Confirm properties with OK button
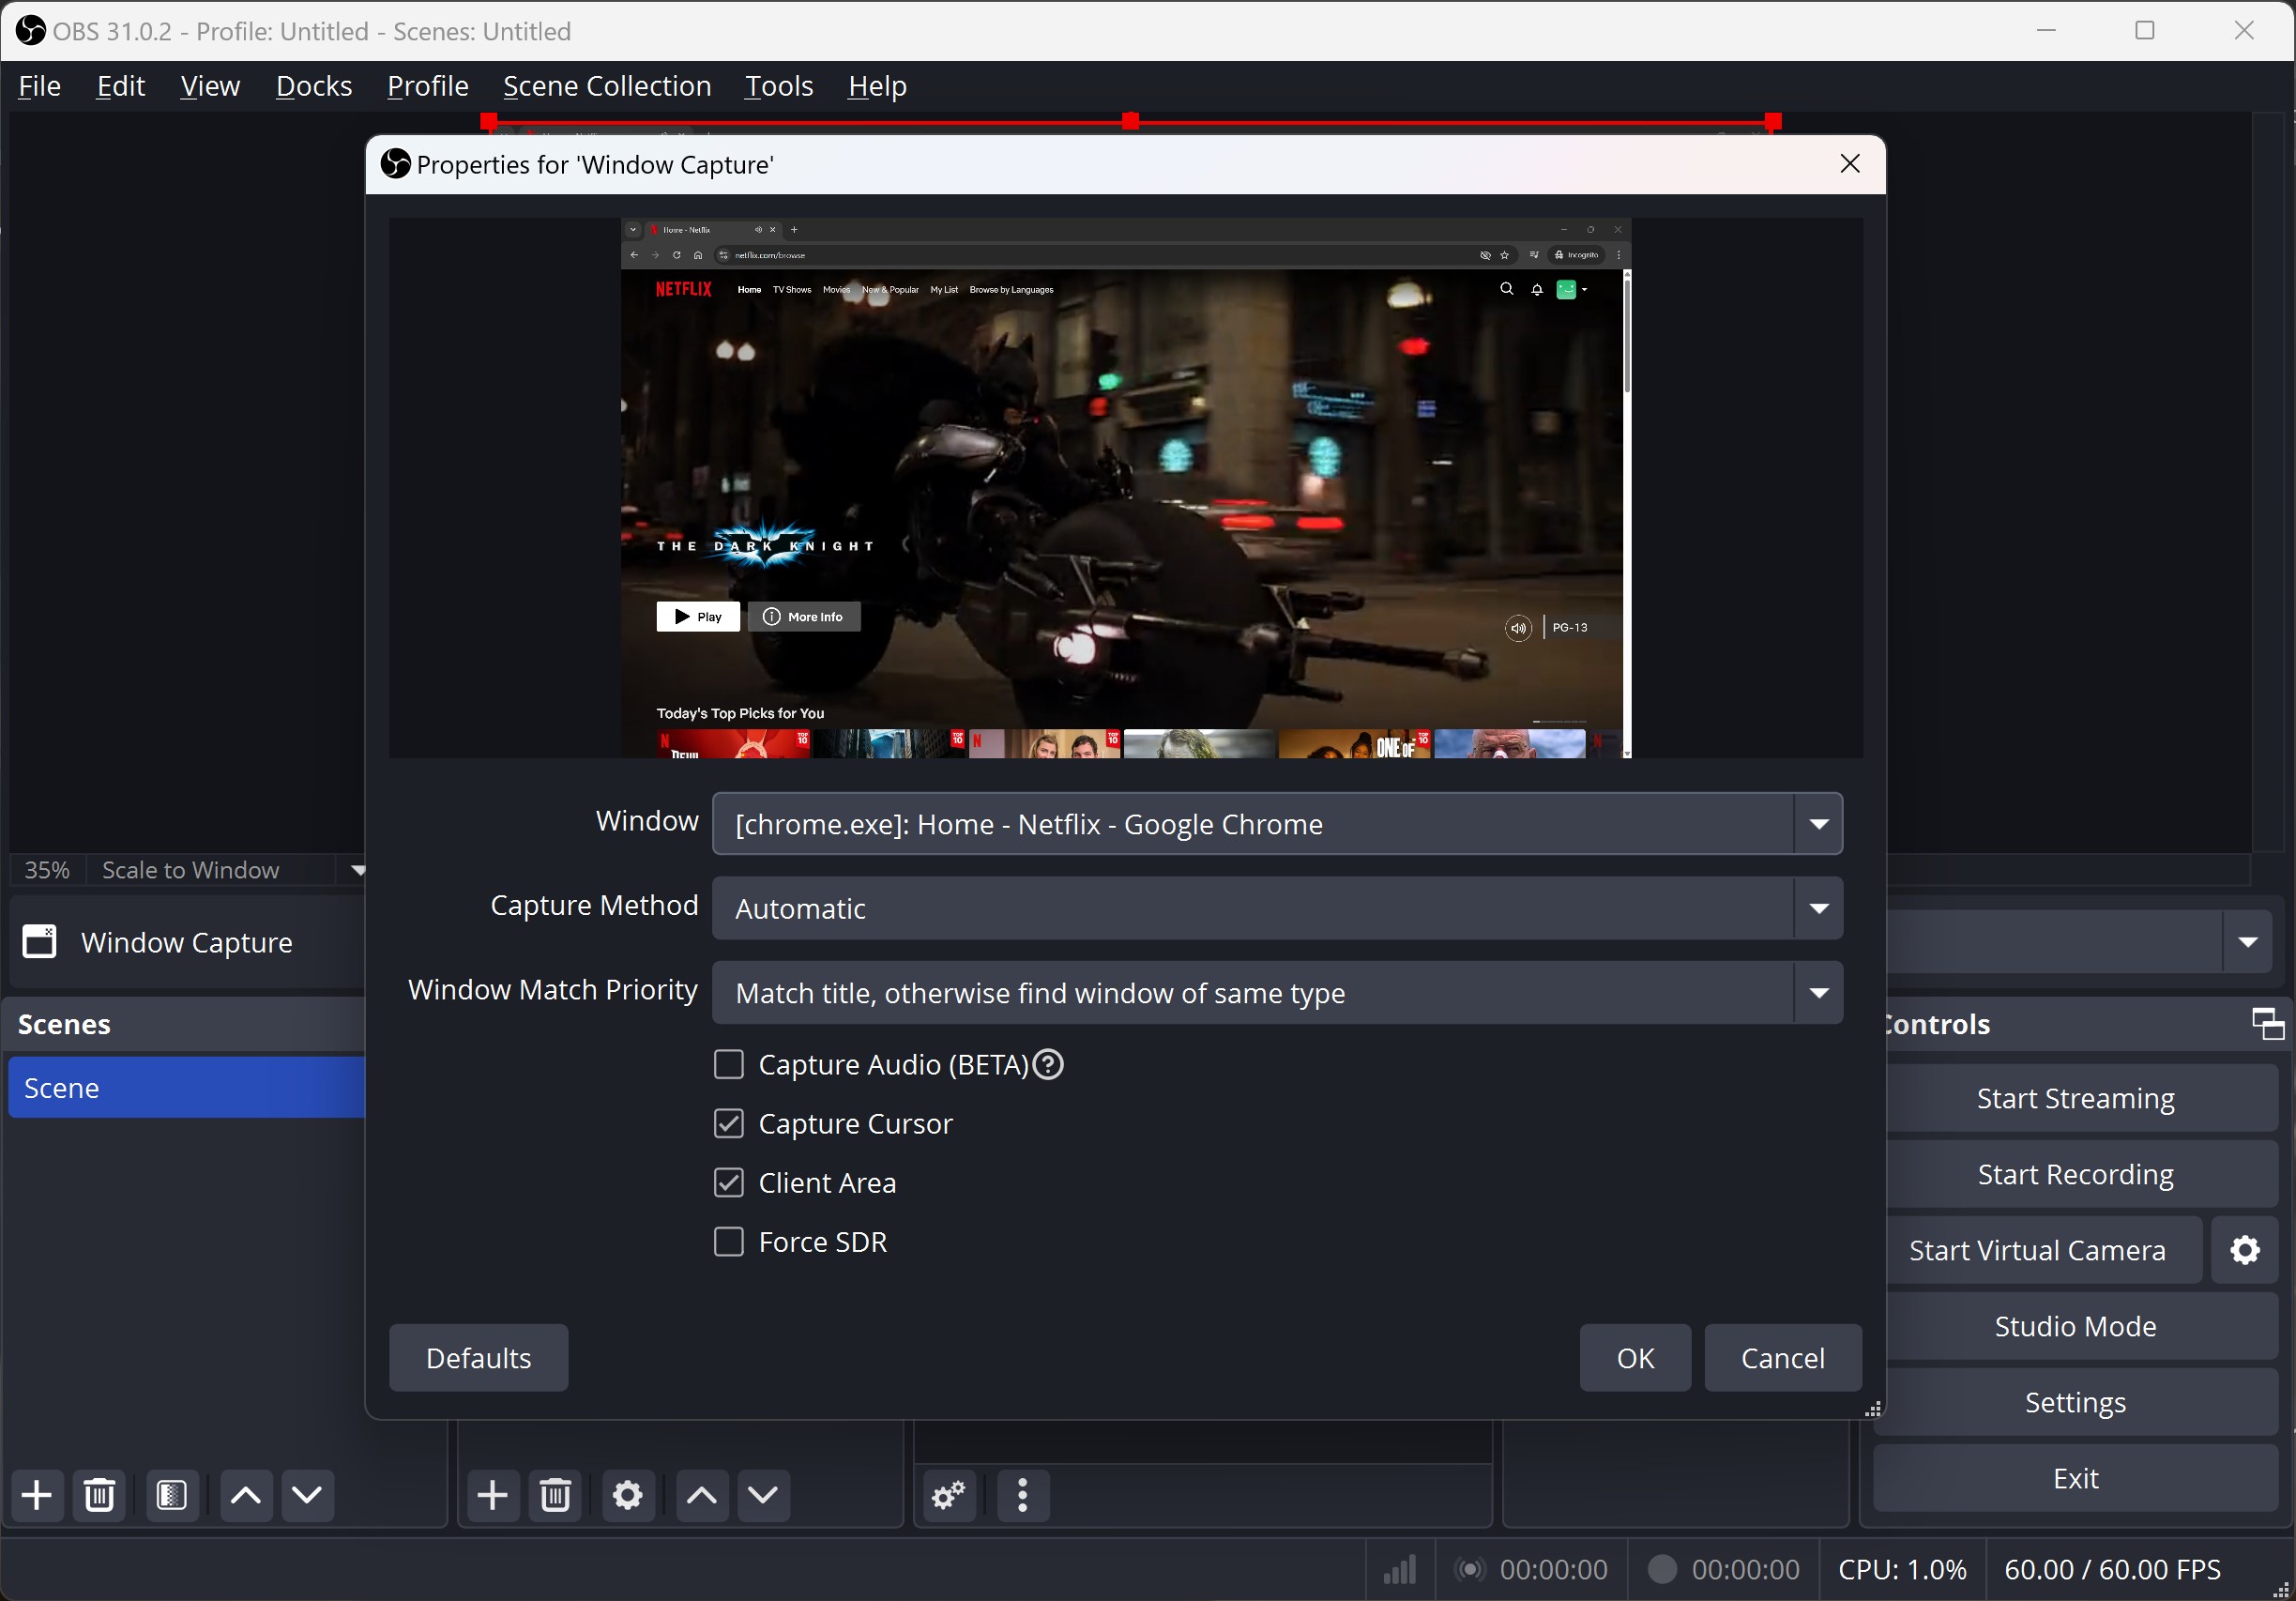The height and width of the screenshot is (1601, 2296). 1635,1357
